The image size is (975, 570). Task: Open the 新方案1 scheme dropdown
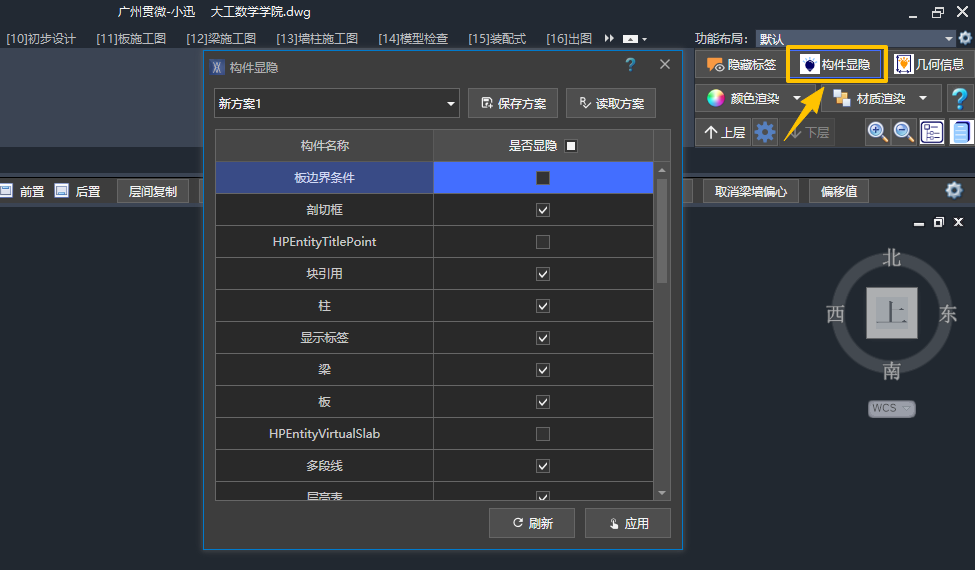point(336,103)
